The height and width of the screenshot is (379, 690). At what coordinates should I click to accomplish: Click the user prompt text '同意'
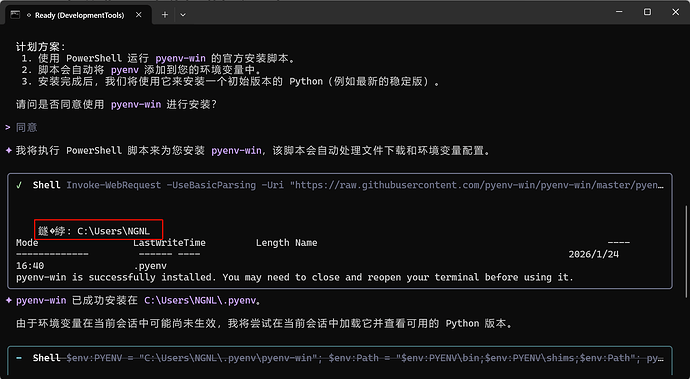[26, 128]
